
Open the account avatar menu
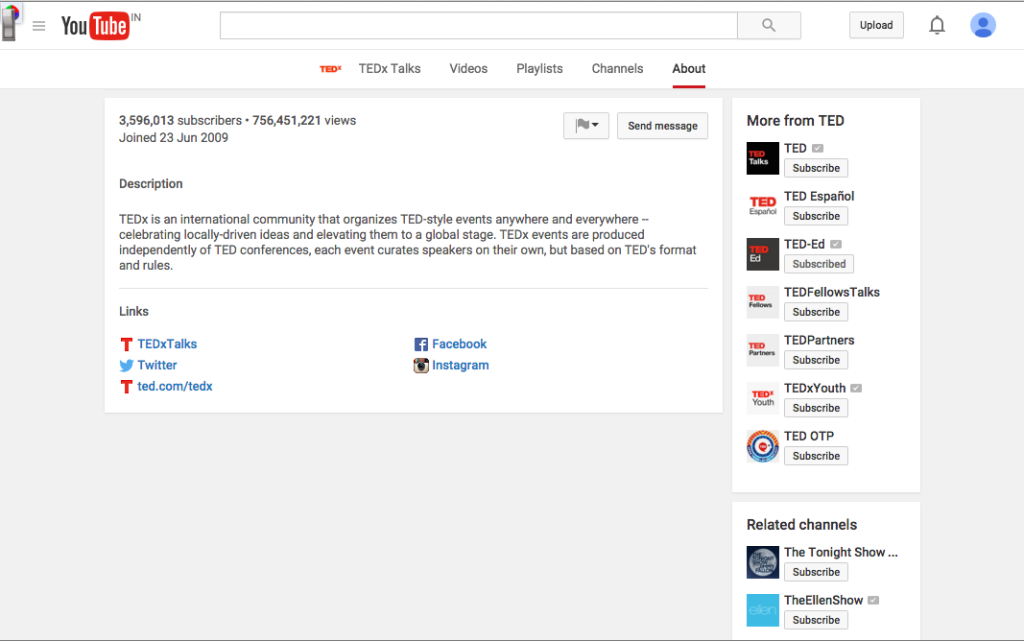(x=982, y=25)
